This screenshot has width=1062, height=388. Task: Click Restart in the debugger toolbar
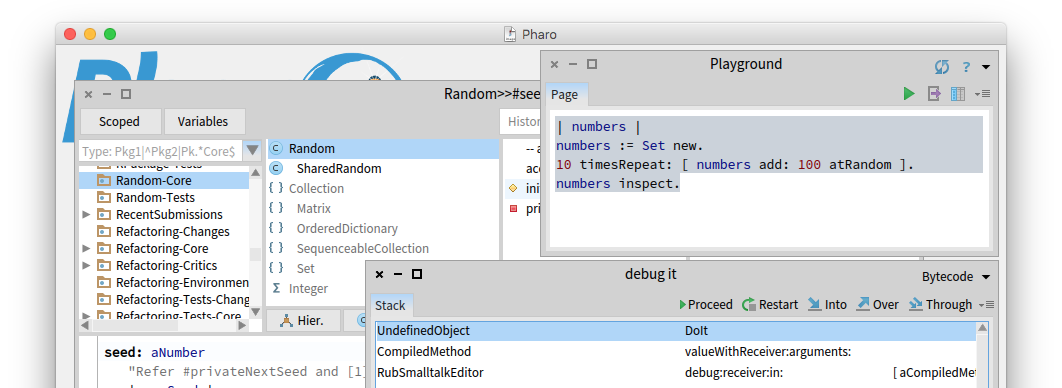coord(770,305)
